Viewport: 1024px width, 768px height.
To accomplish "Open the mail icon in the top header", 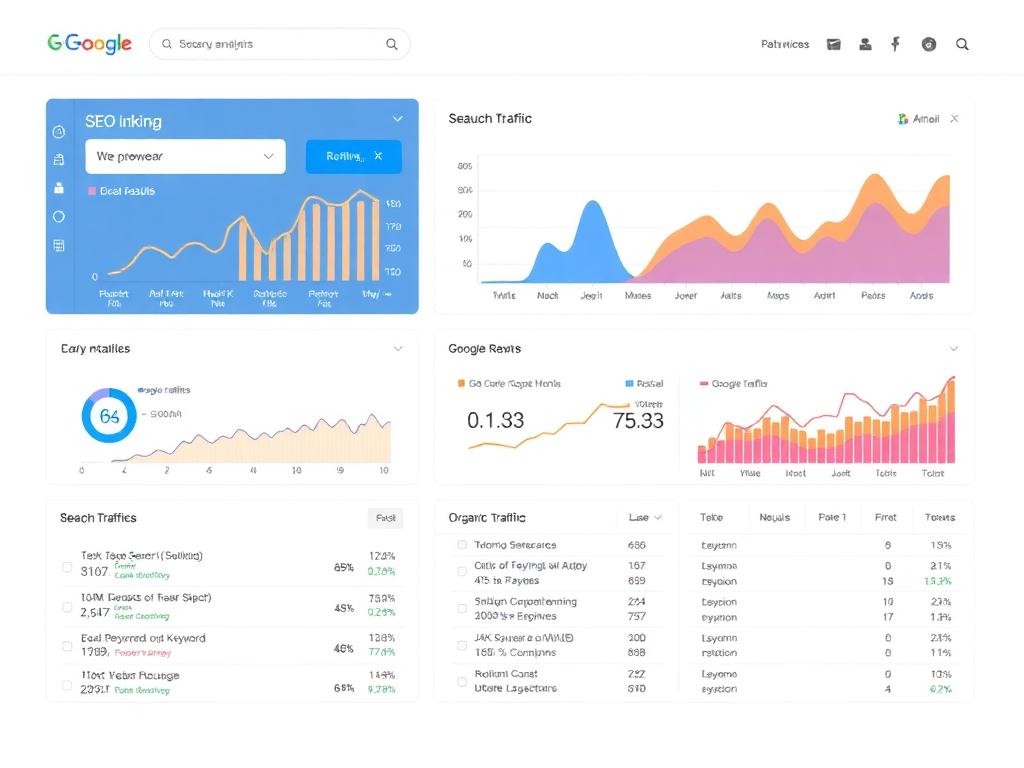I will tap(833, 44).
